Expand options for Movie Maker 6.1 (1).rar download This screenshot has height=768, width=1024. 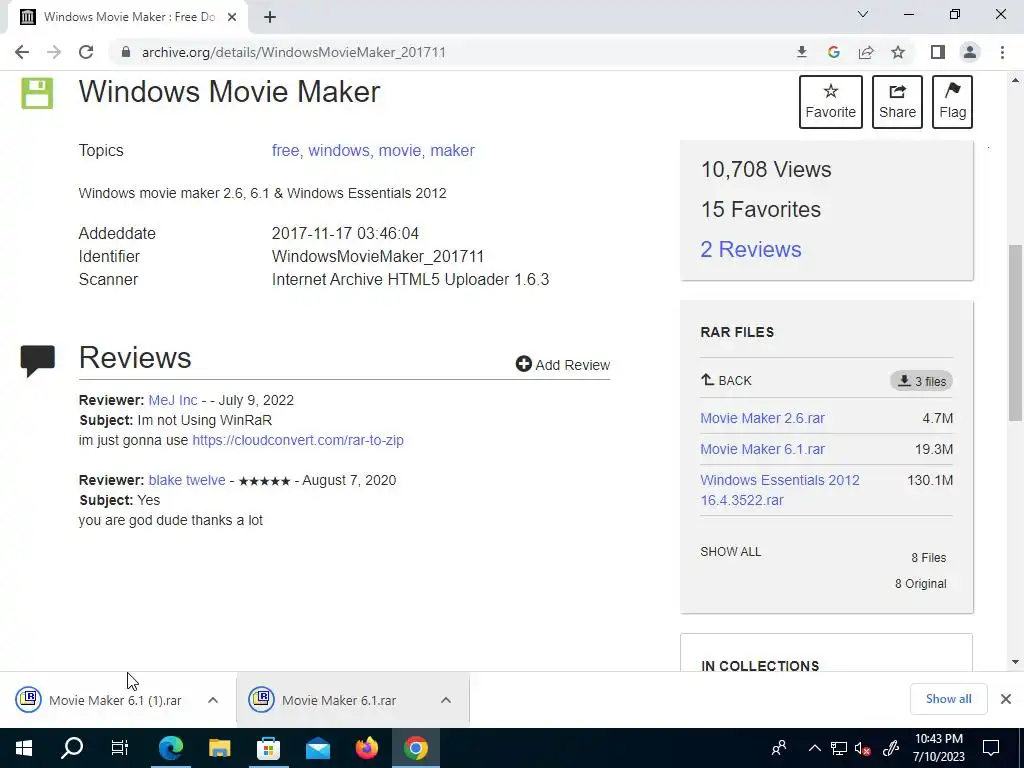pyautogui.click(x=213, y=700)
